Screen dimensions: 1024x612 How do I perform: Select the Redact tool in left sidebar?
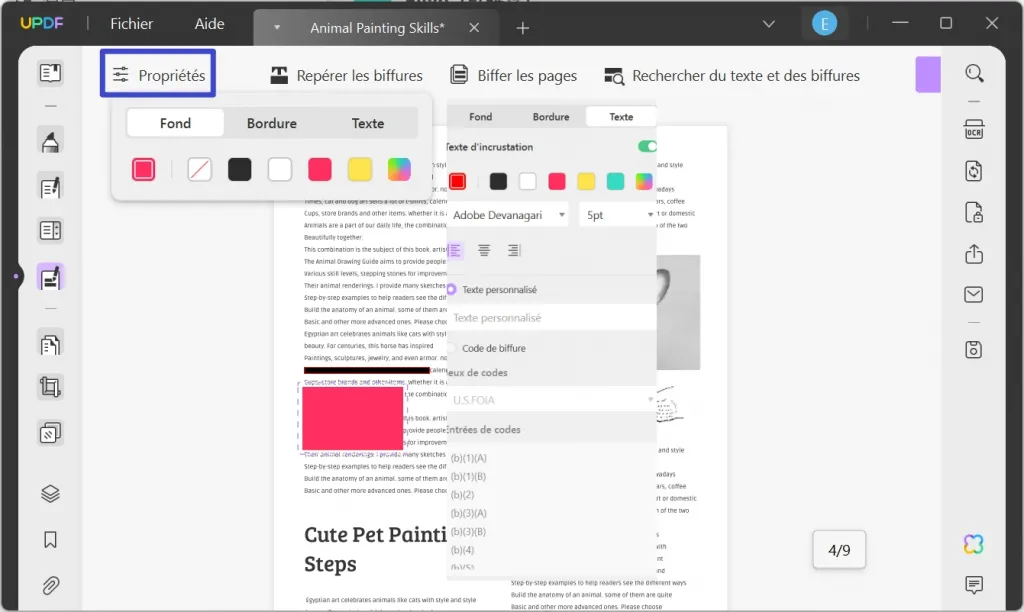point(48,280)
